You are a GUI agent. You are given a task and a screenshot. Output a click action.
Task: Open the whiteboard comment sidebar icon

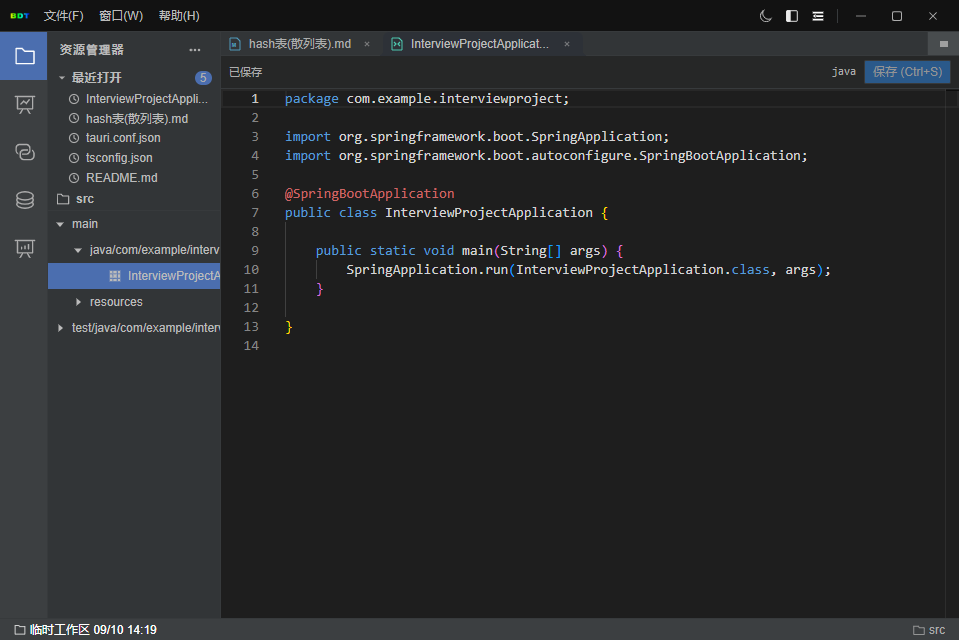pyautogui.click(x=24, y=248)
